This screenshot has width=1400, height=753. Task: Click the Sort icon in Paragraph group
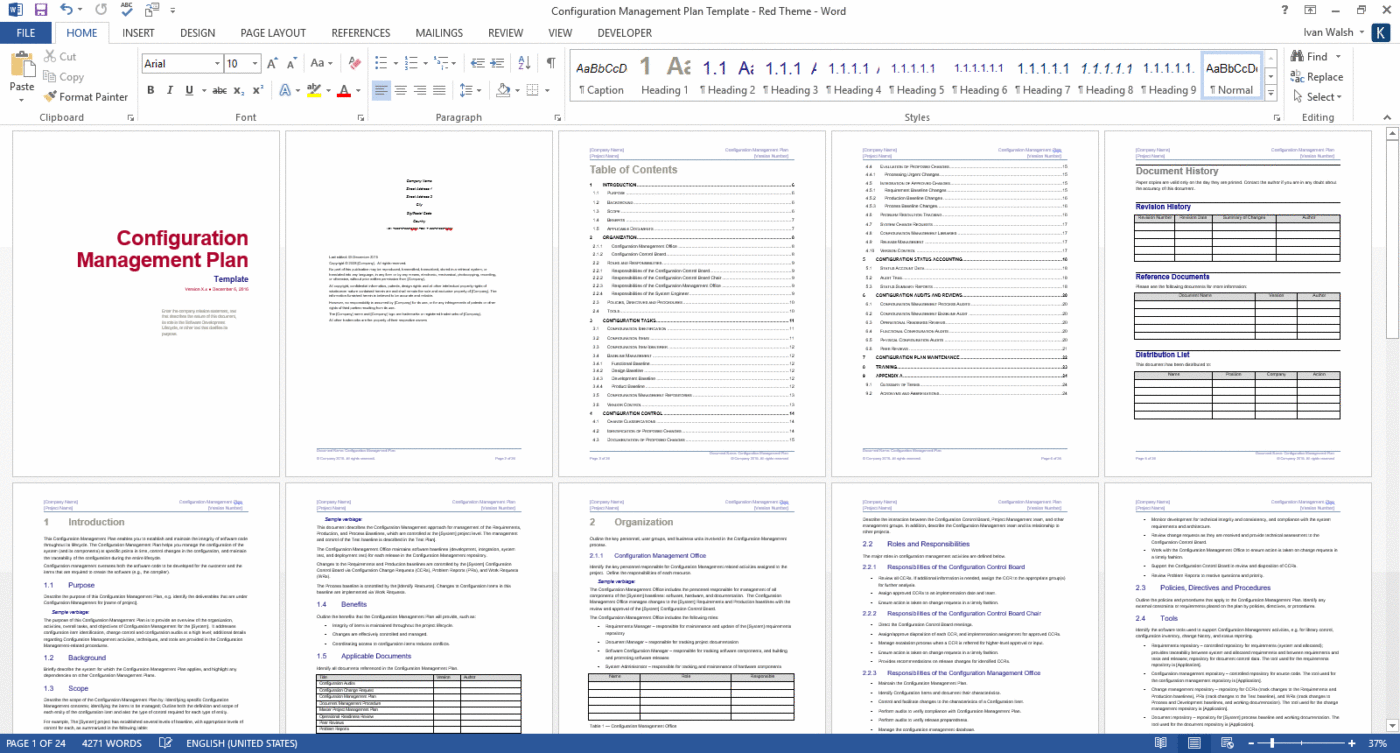tap(522, 61)
